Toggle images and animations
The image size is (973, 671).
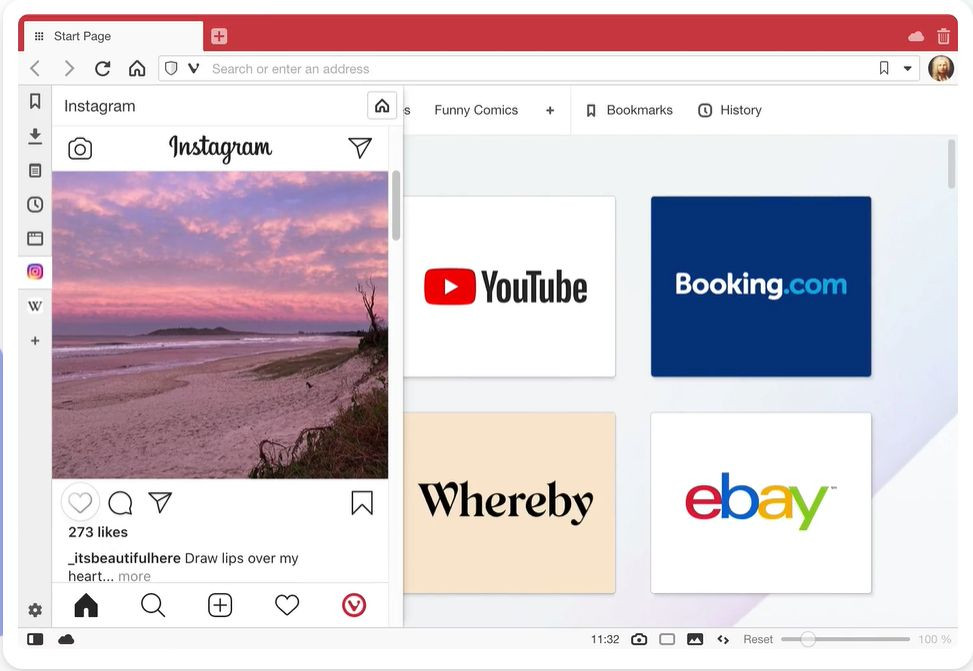tap(695, 639)
